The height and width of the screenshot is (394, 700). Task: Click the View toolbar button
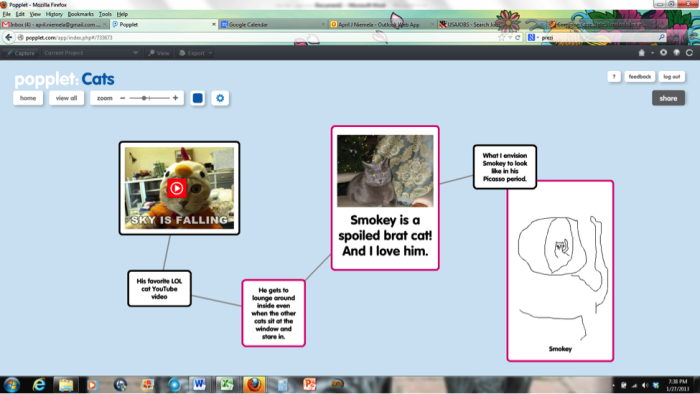coord(159,53)
